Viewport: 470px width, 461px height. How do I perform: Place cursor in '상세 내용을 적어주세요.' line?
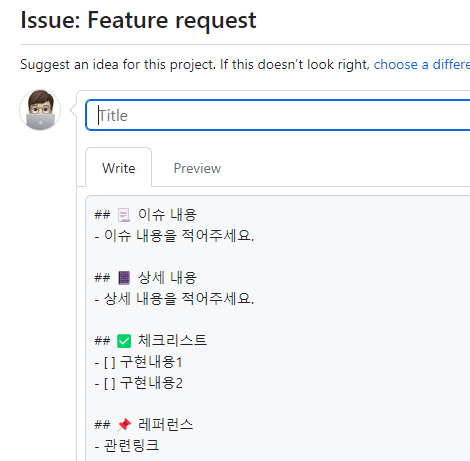174,298
